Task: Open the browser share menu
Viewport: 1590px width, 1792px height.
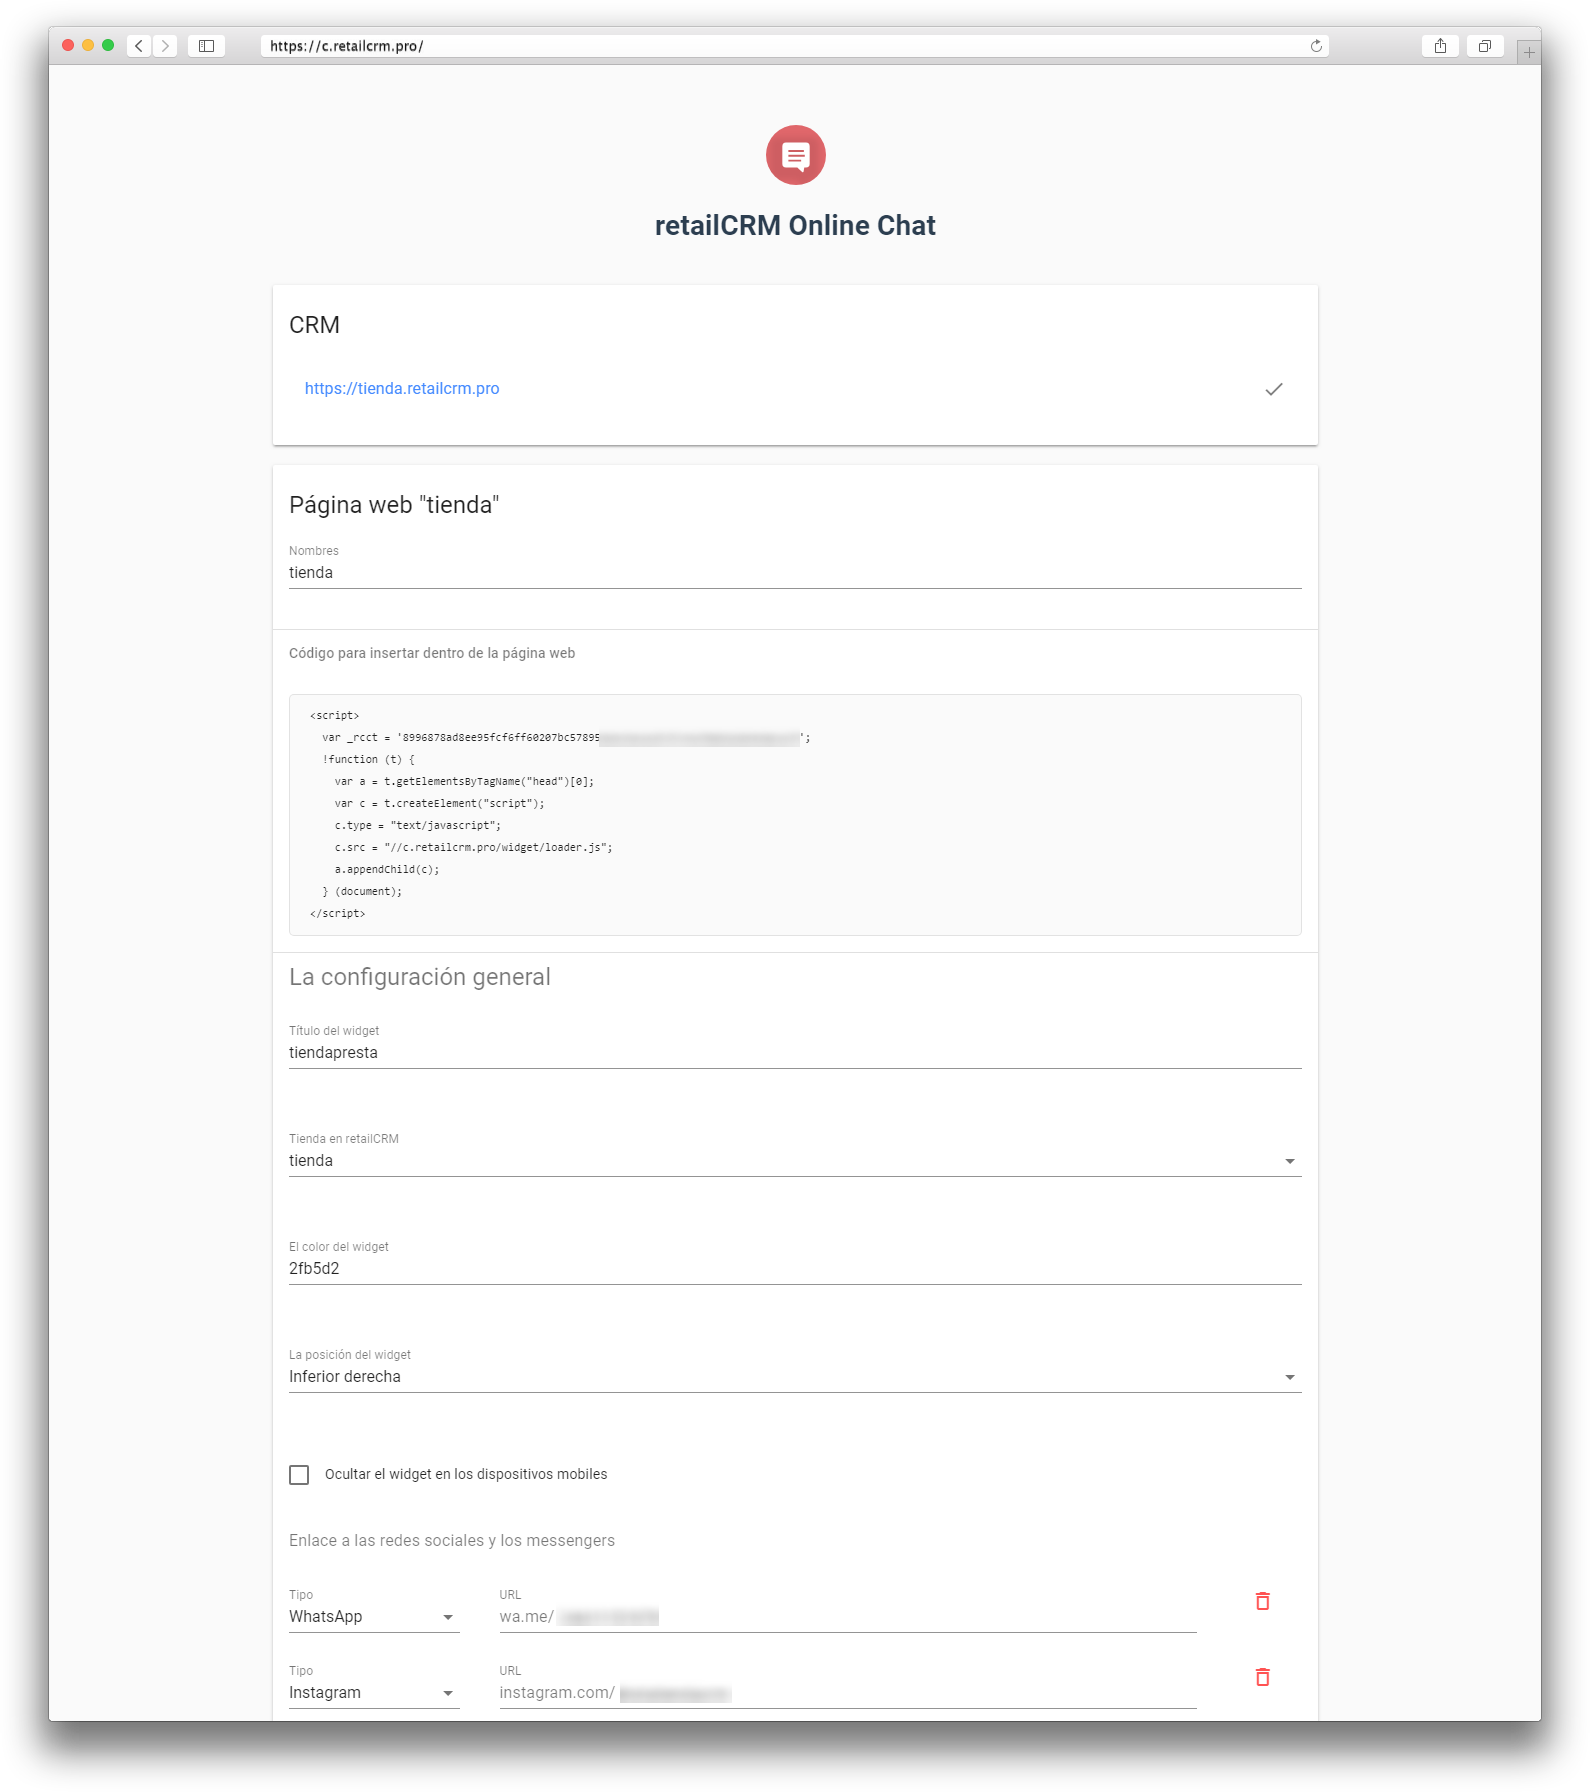Action: [x=1440, y=46]
